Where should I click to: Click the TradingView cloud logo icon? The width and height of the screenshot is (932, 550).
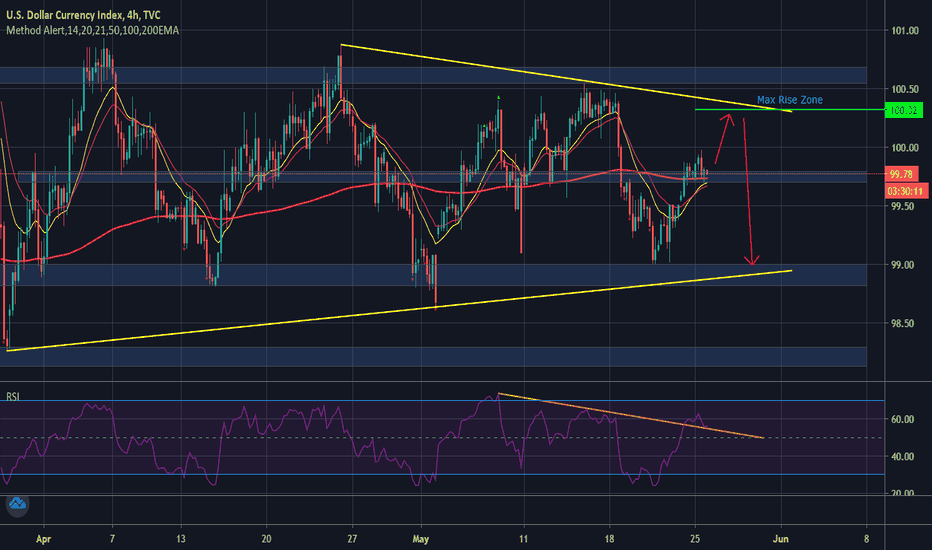(17, 505)
